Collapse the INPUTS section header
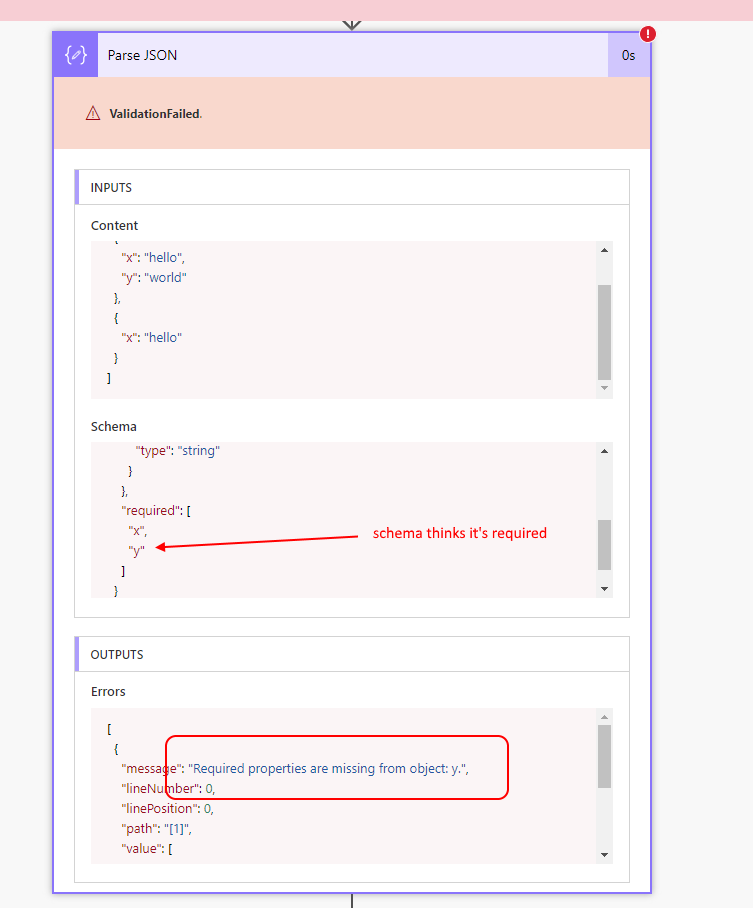 point(112,187)
